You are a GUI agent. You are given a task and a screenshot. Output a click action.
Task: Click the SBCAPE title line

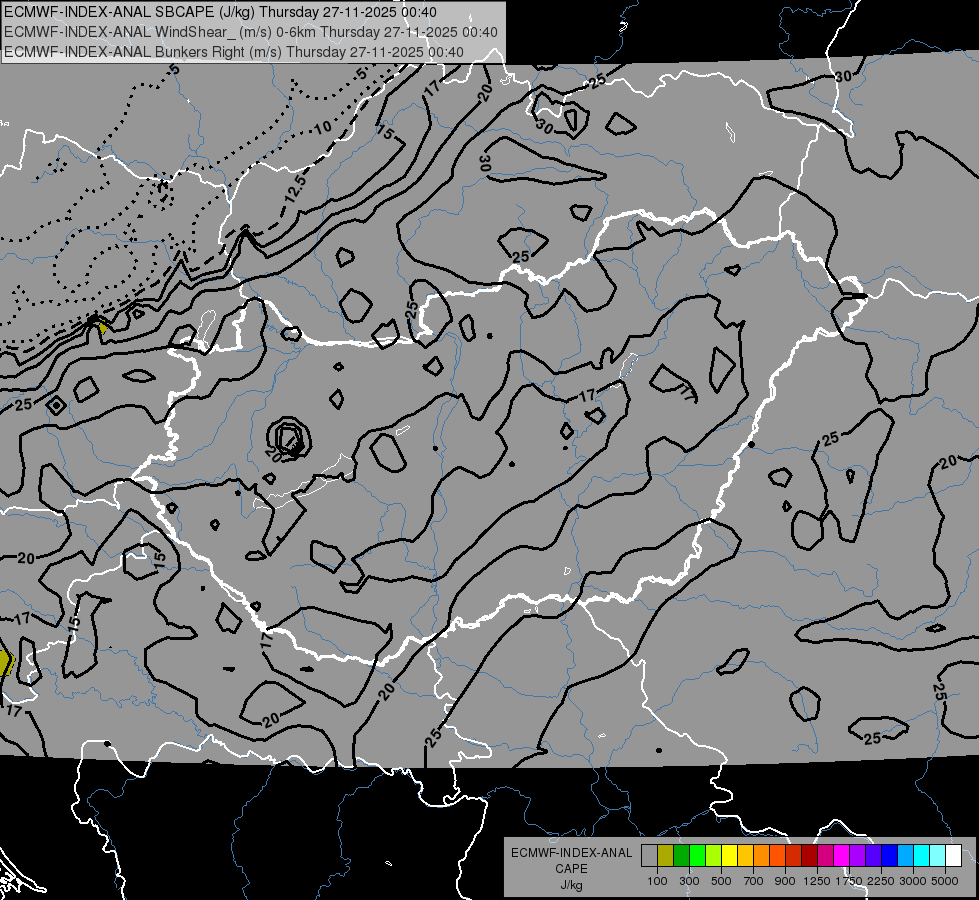[x=220, y=12]
